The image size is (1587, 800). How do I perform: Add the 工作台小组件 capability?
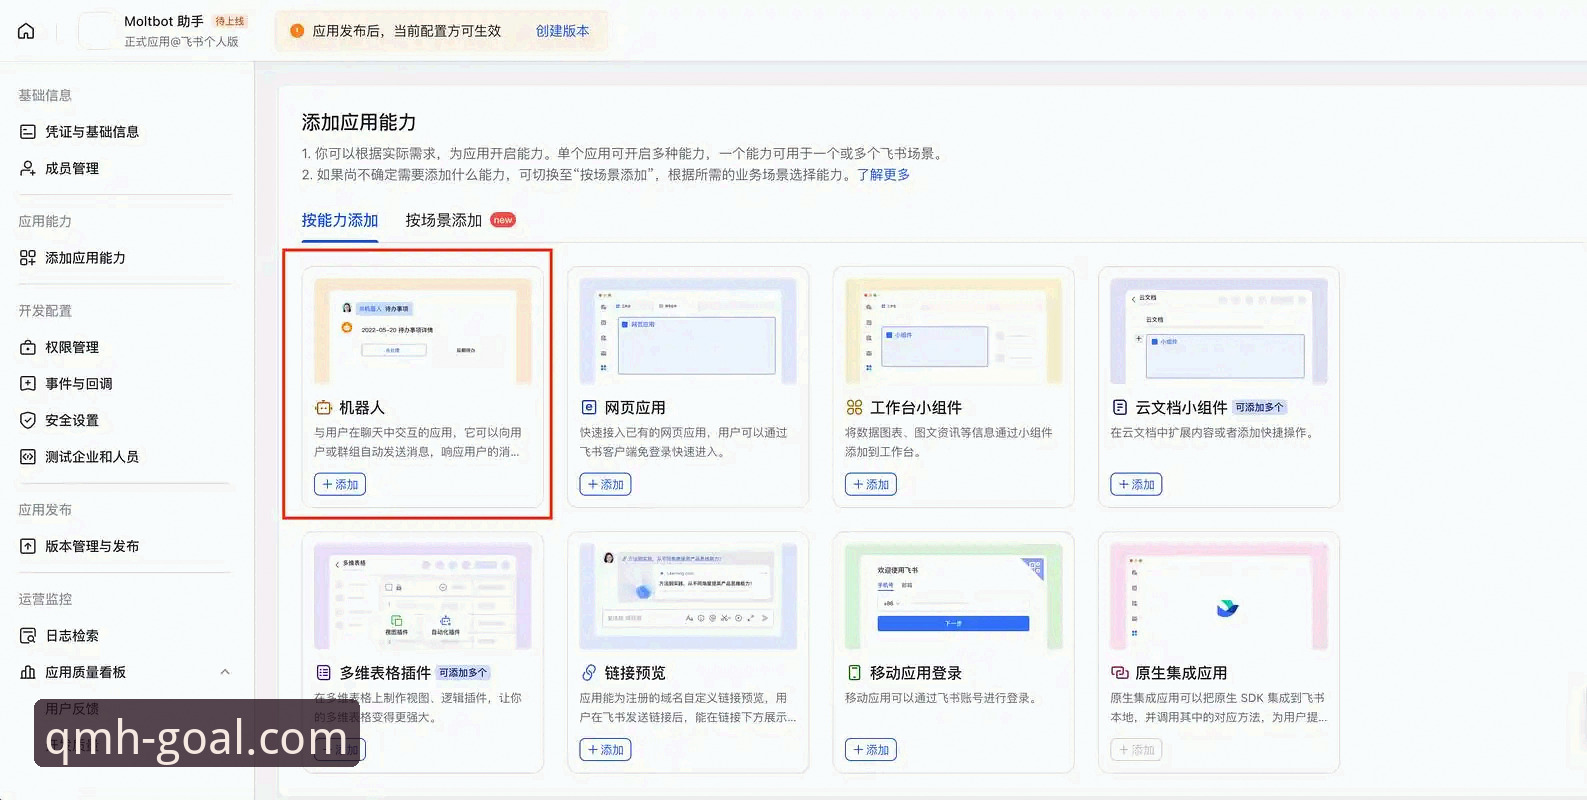pyautogui.click(x=871, y=485)
